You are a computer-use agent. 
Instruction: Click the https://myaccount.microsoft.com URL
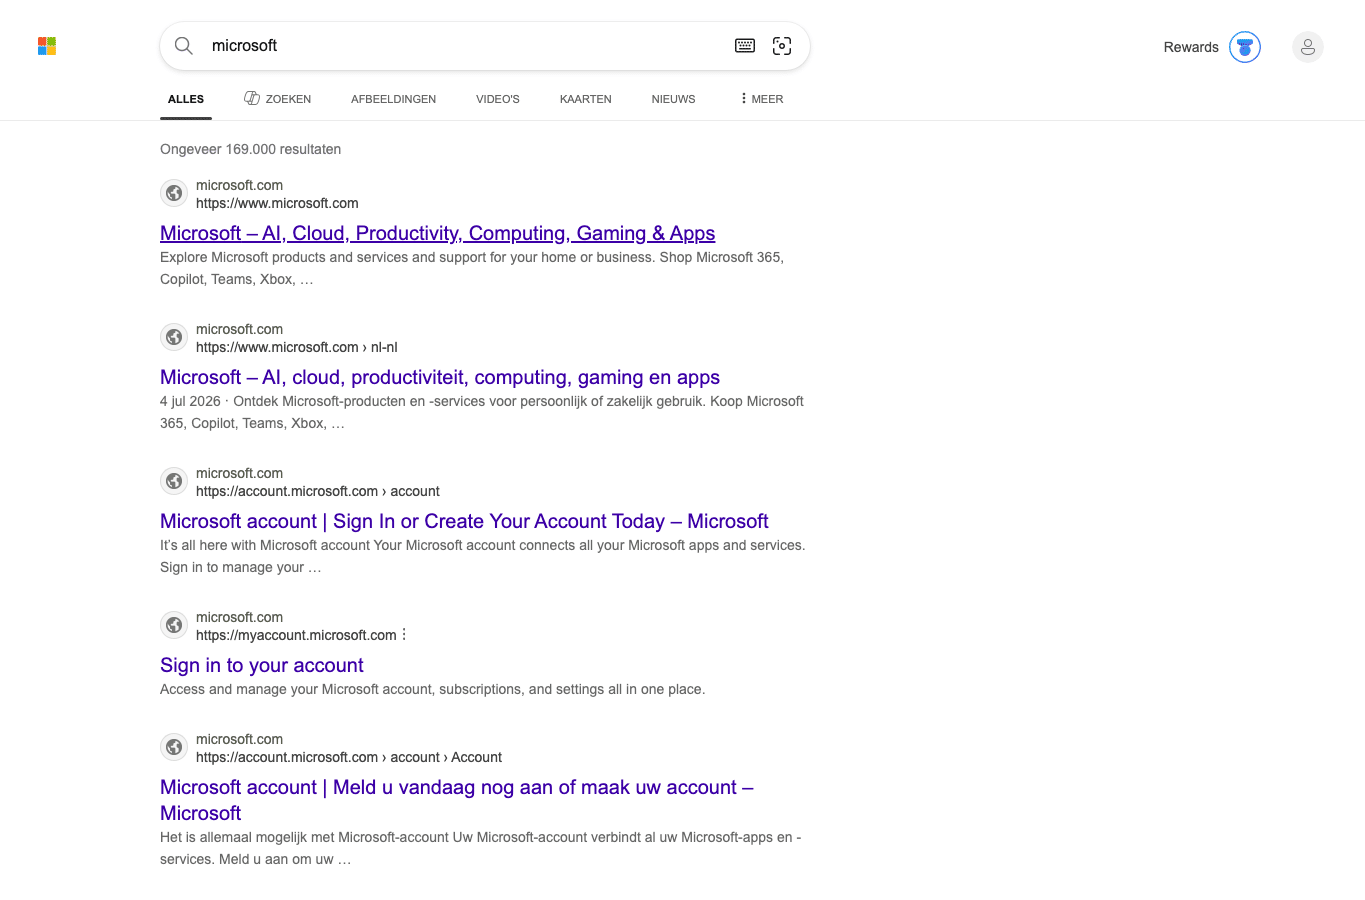(x=296, y=635)
